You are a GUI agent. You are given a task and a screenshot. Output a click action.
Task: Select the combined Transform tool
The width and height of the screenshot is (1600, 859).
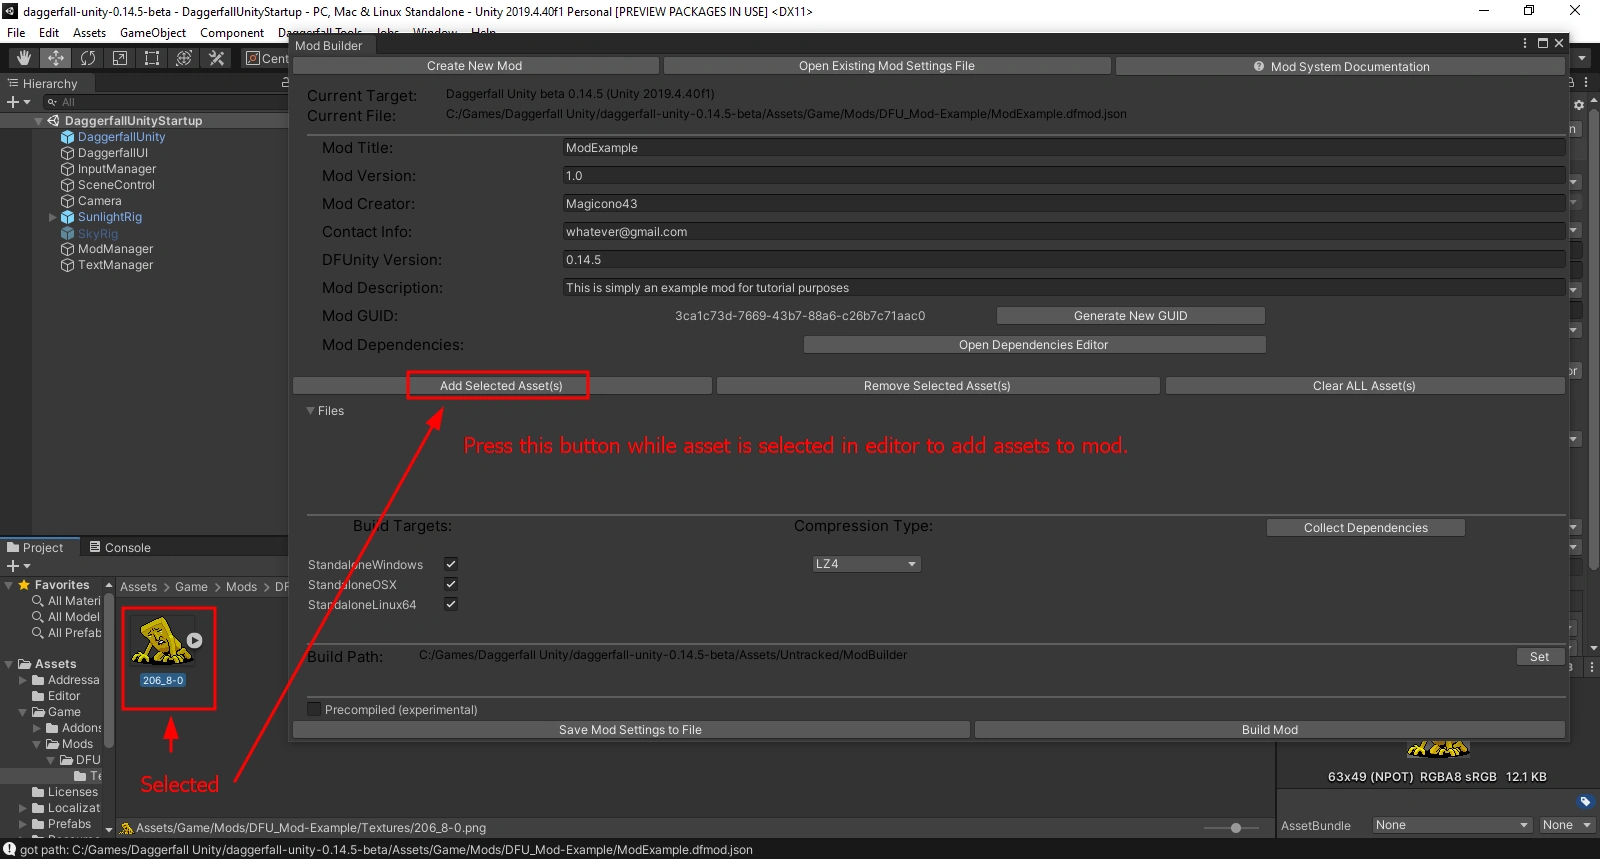coord(184,58)
